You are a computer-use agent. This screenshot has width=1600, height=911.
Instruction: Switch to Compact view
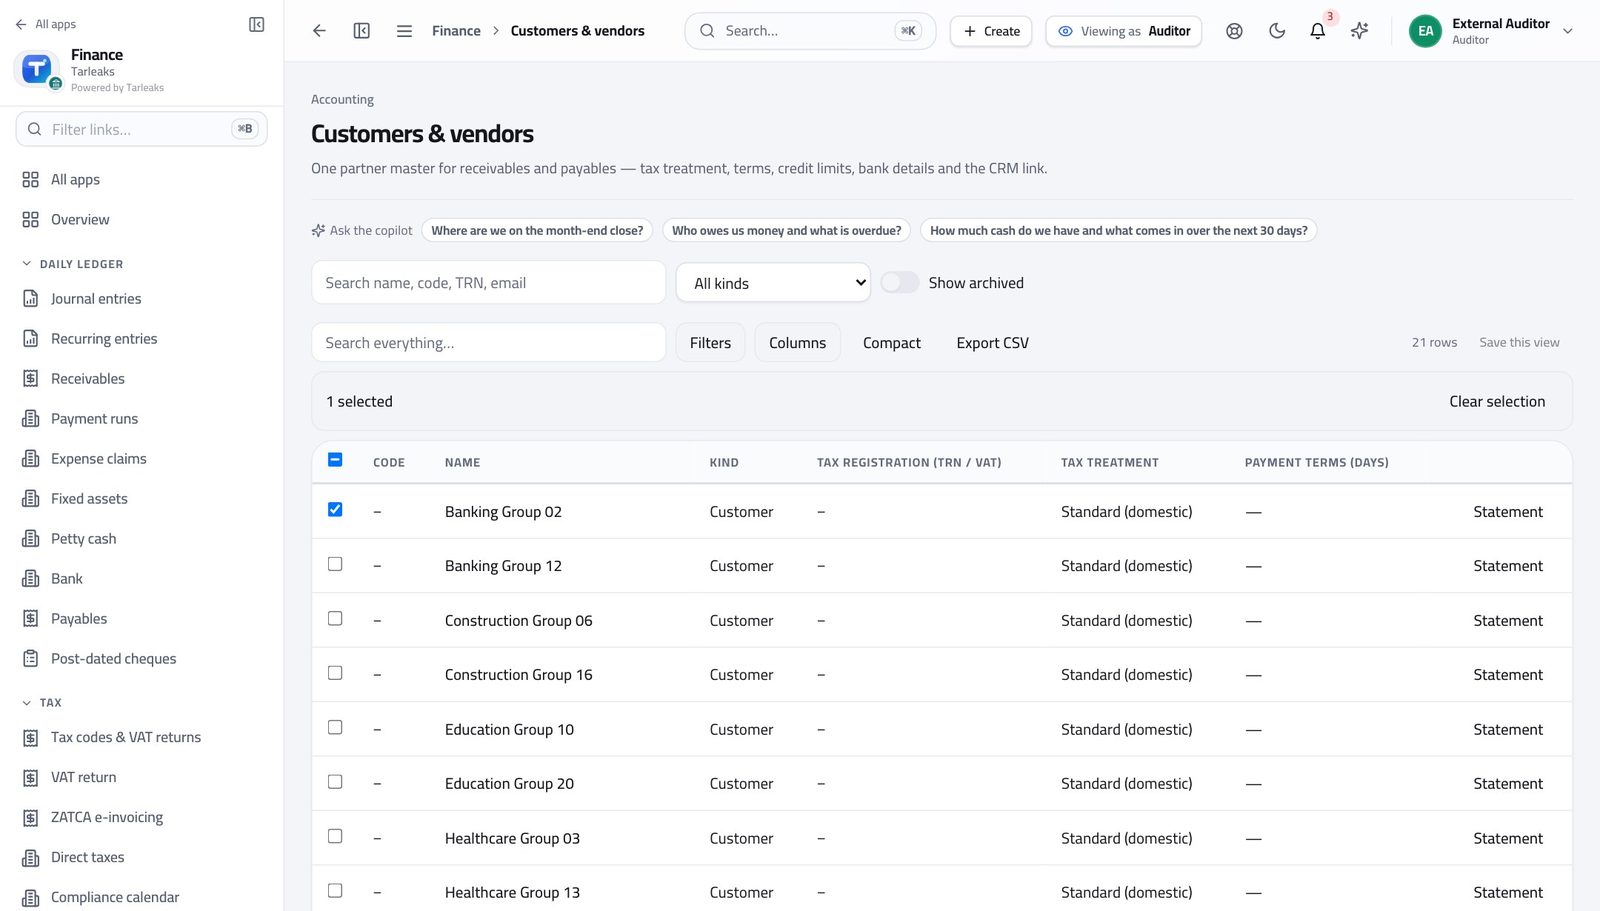(892, 343)
